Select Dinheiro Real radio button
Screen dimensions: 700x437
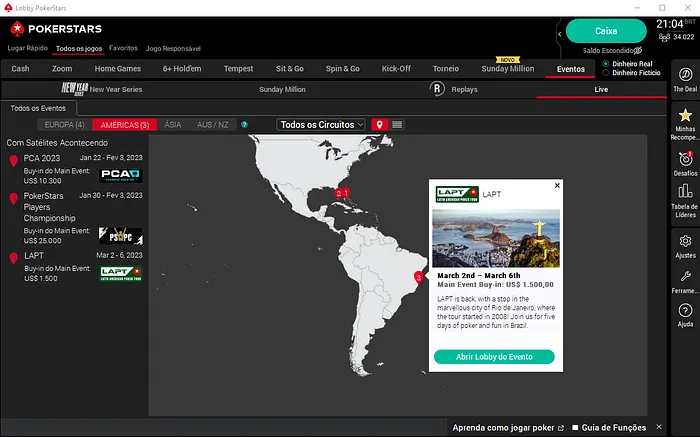606,64
